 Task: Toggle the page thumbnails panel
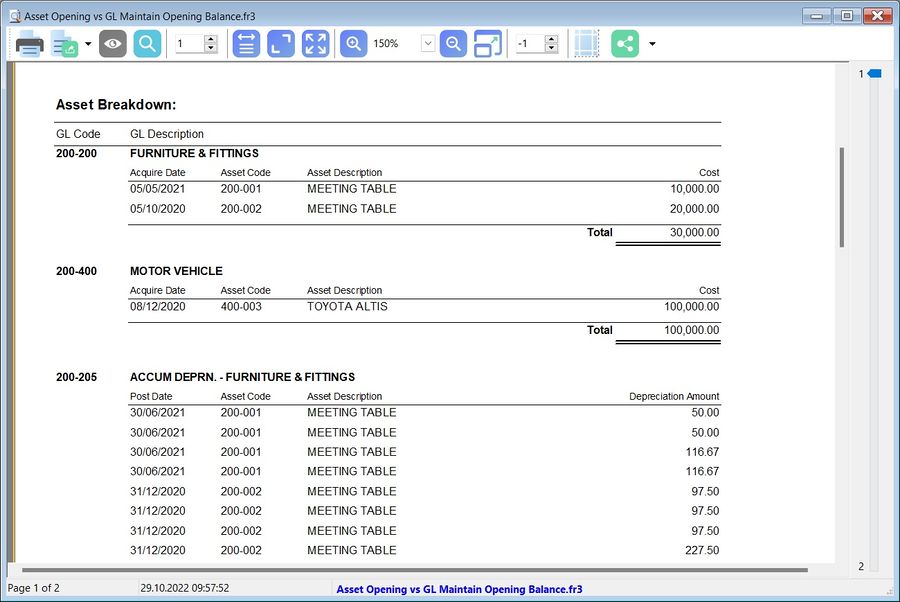(x=585, y=43)
